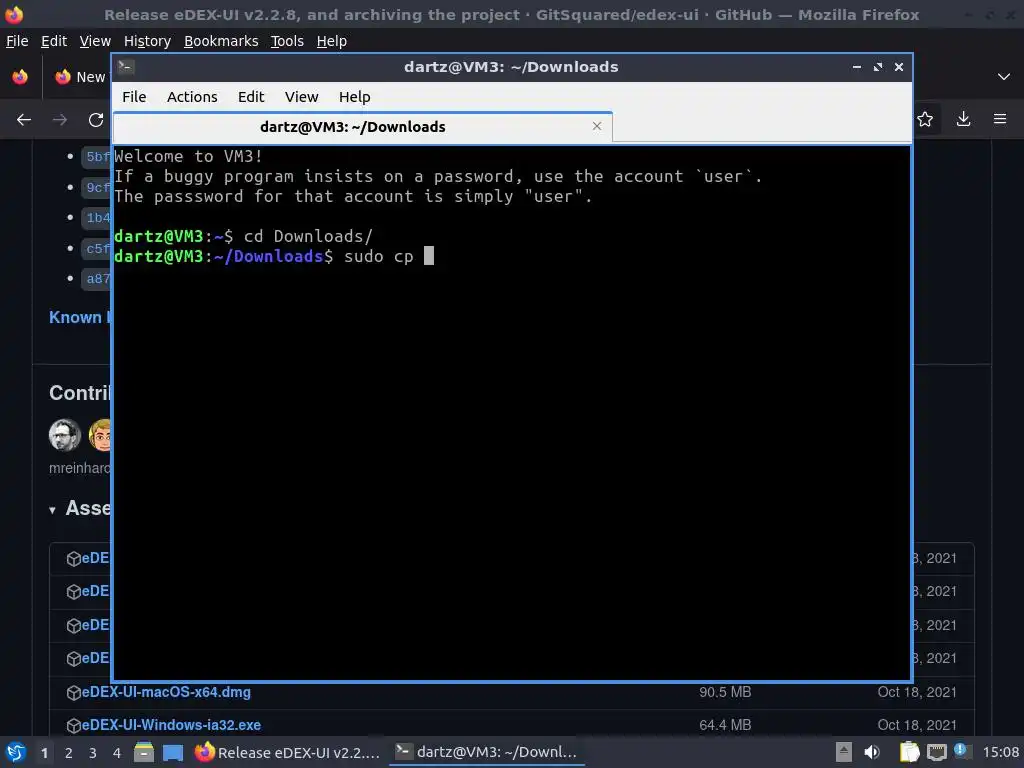1024x768 pixels.
Task: Open the clipboard manager tray icon
Action: 909,752
